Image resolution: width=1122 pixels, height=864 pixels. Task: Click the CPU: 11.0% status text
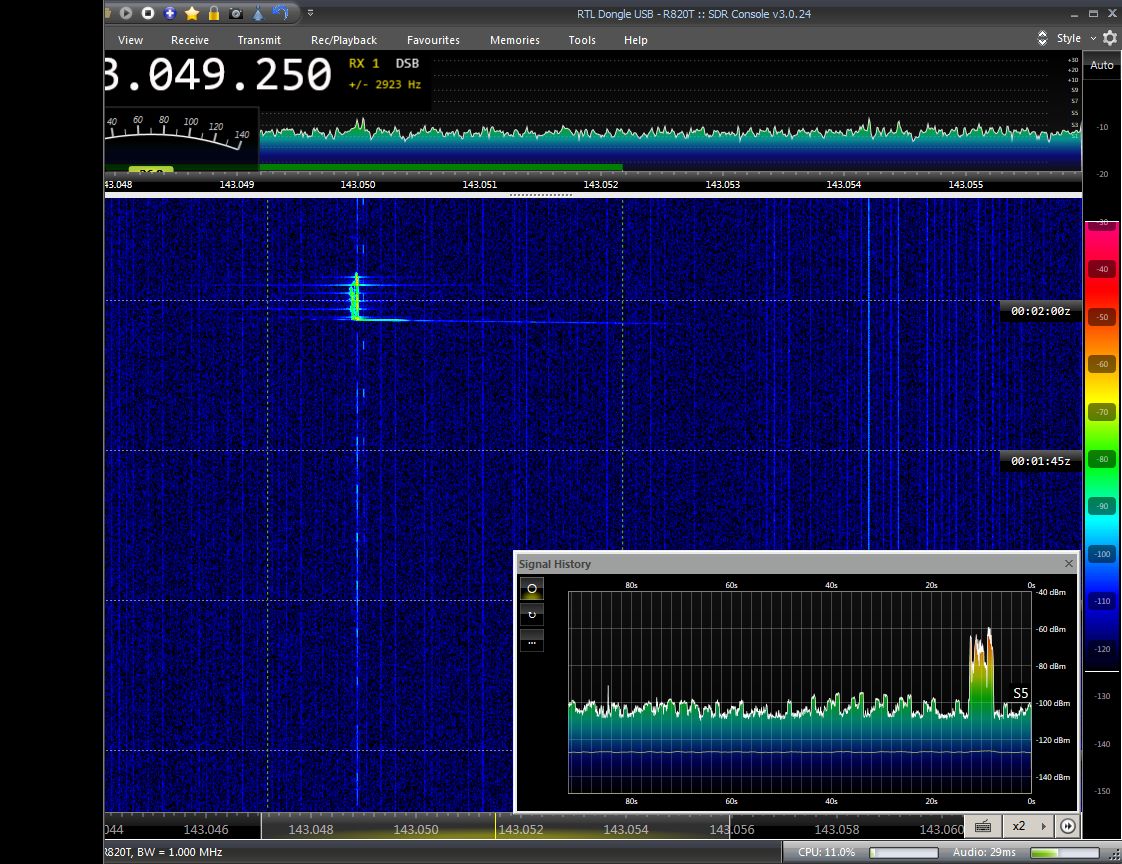(826, 853)
